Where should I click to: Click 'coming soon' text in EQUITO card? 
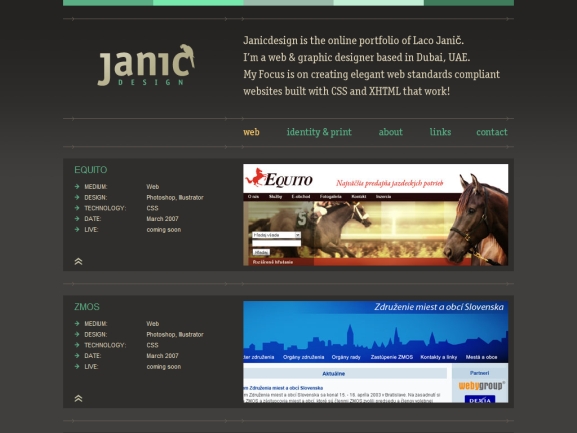[x=164, y=230]
